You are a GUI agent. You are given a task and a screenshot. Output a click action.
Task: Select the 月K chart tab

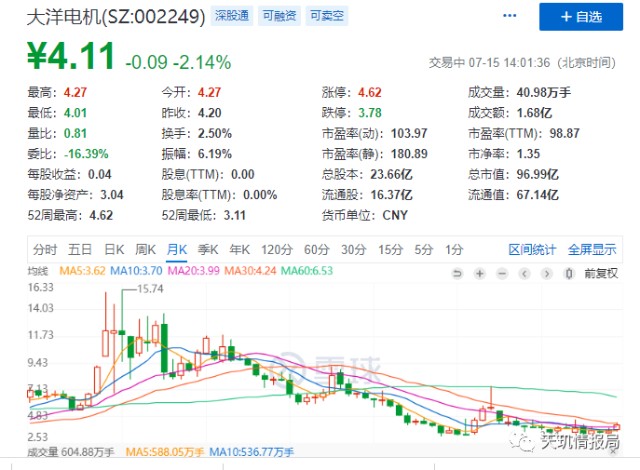(177, 249)
